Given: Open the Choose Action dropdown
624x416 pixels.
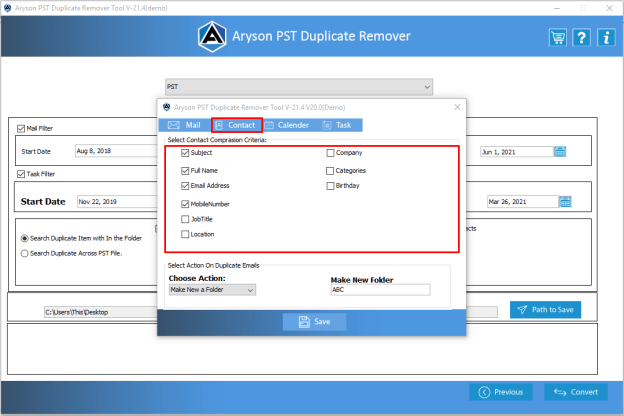Looking at the screenshot, I should pos(212,290).
